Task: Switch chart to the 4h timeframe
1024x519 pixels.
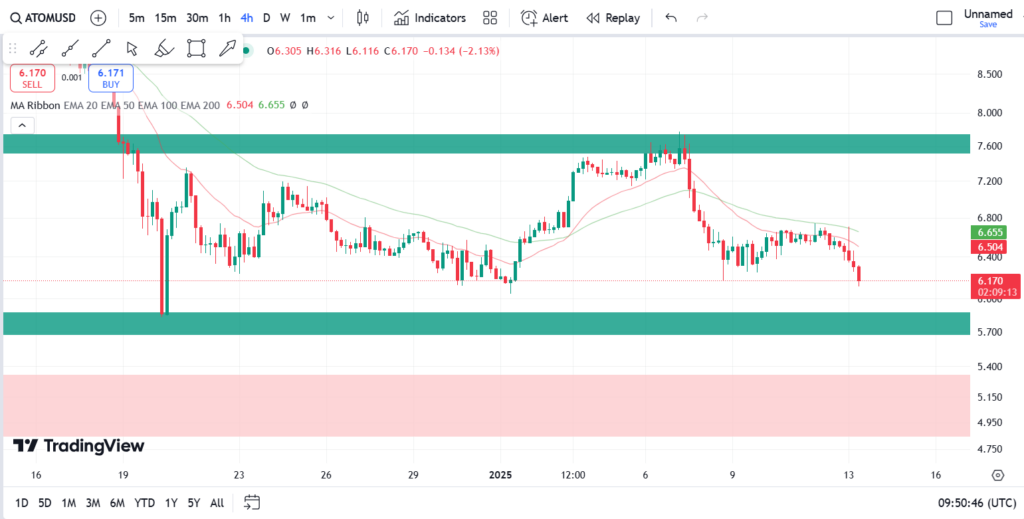Action: click(x=246, y=18)
